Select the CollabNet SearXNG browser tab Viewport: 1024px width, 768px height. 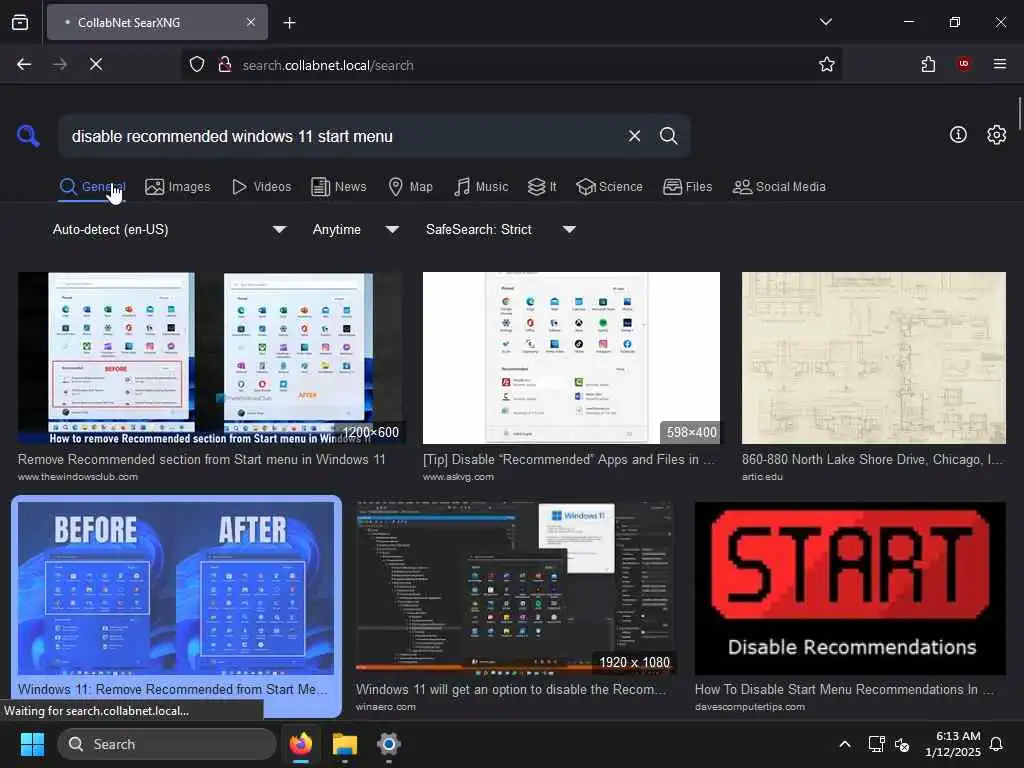(157, 22)
